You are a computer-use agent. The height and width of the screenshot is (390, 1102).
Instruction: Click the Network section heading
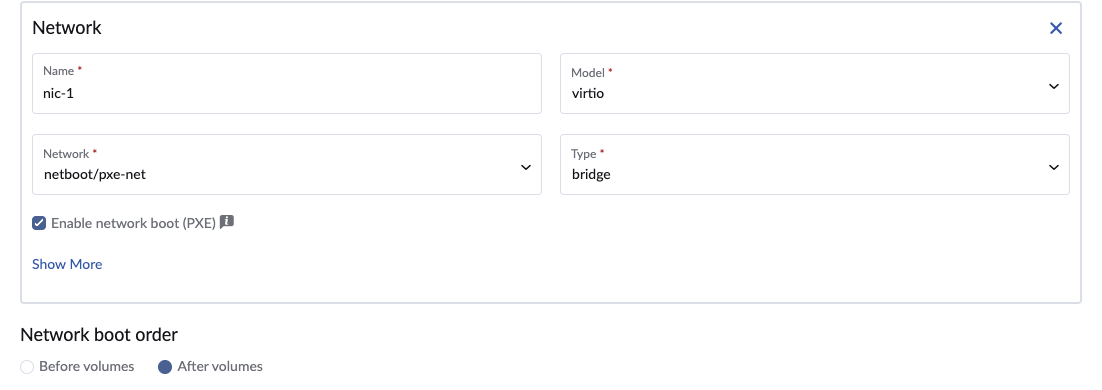[67, 28]
